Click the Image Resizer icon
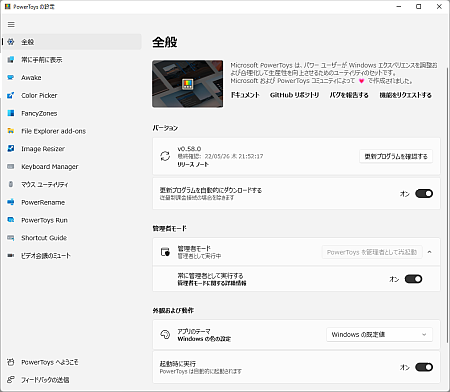 11,149
